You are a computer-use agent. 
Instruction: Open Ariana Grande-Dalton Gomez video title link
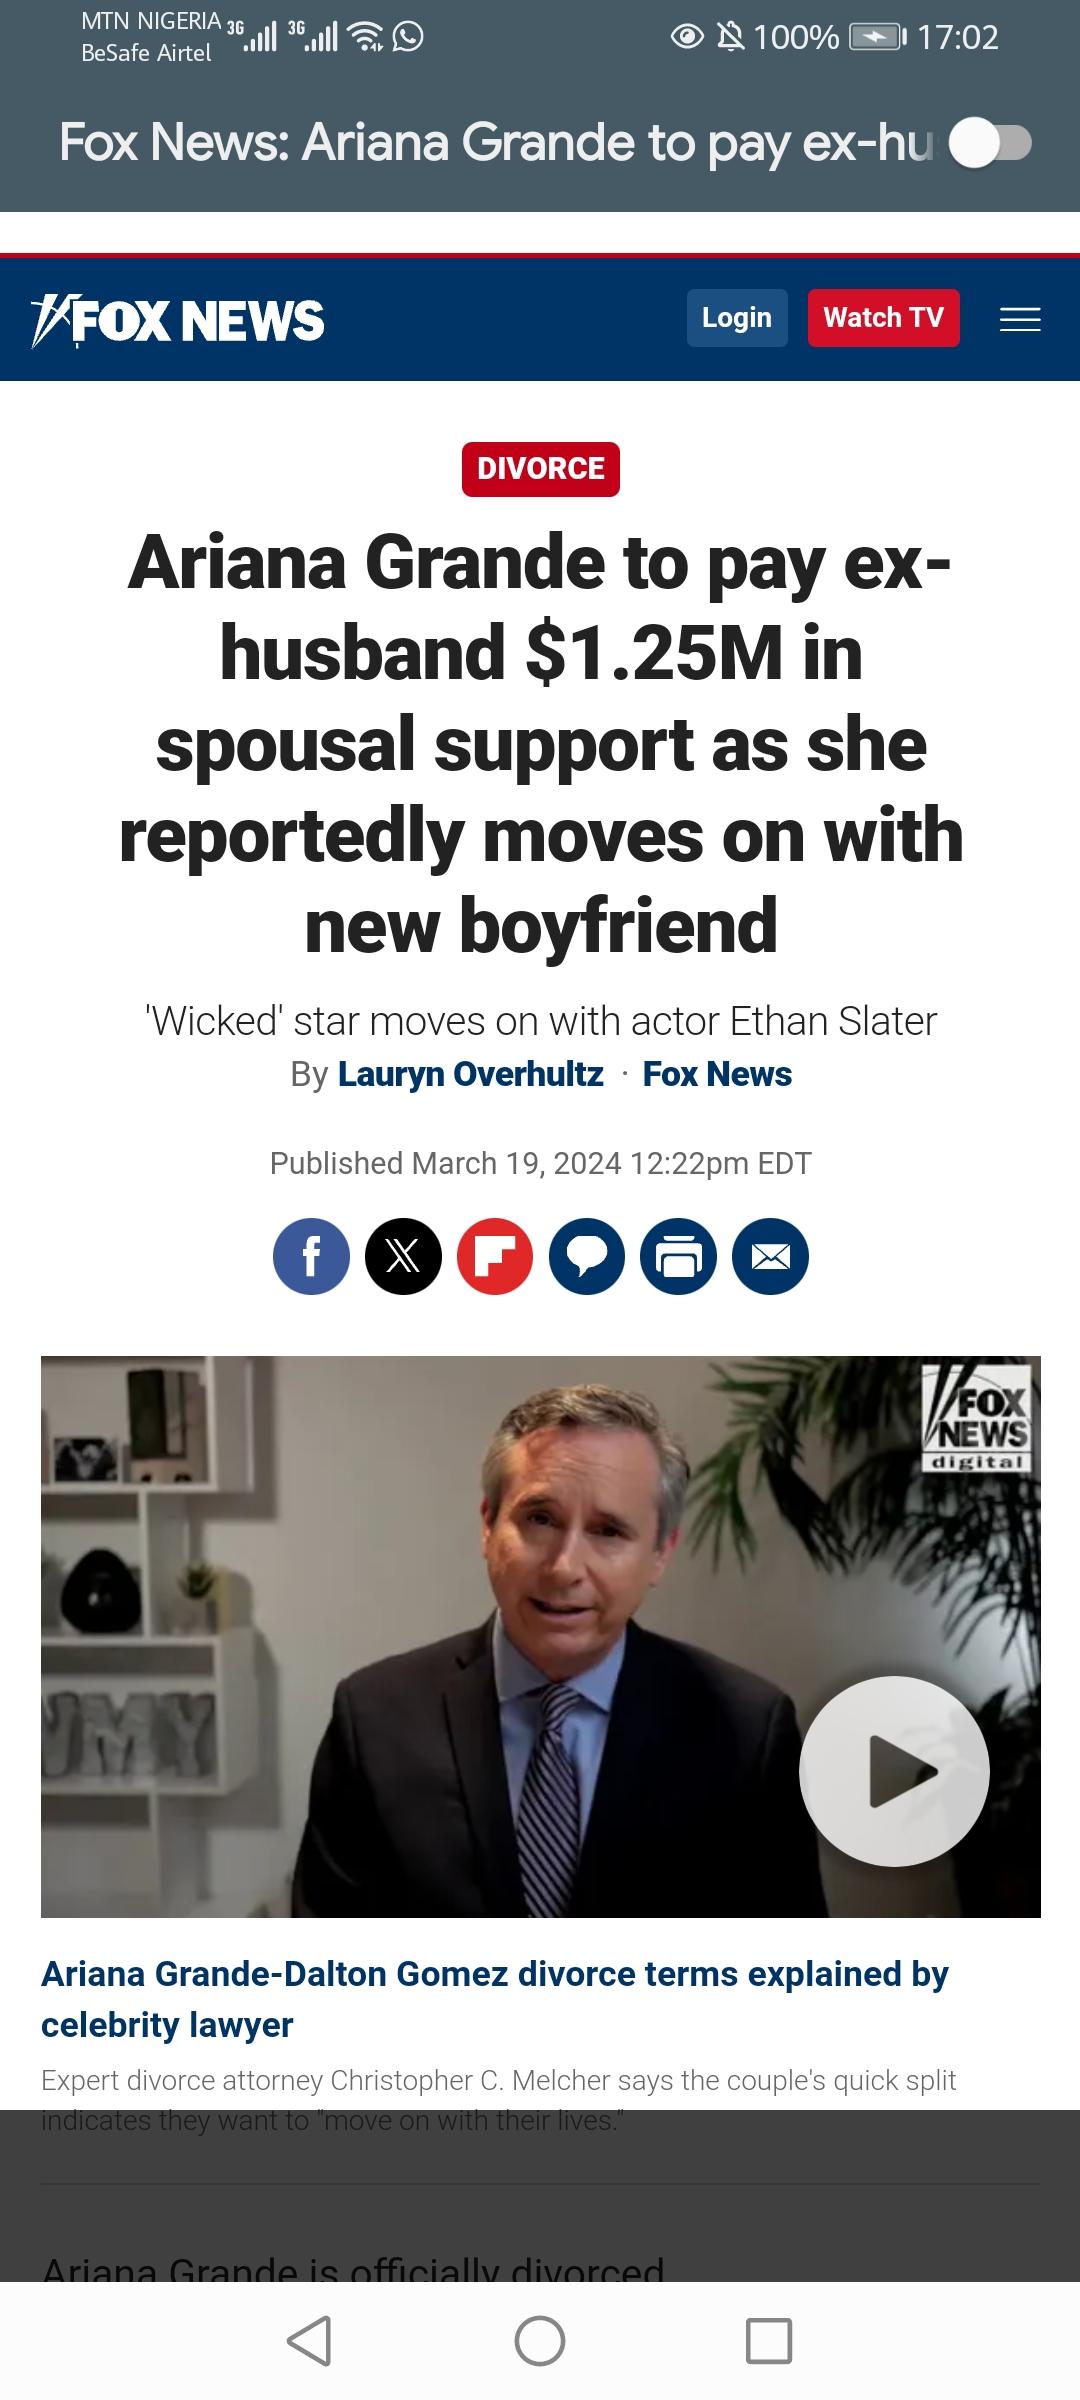point(495,1999)
